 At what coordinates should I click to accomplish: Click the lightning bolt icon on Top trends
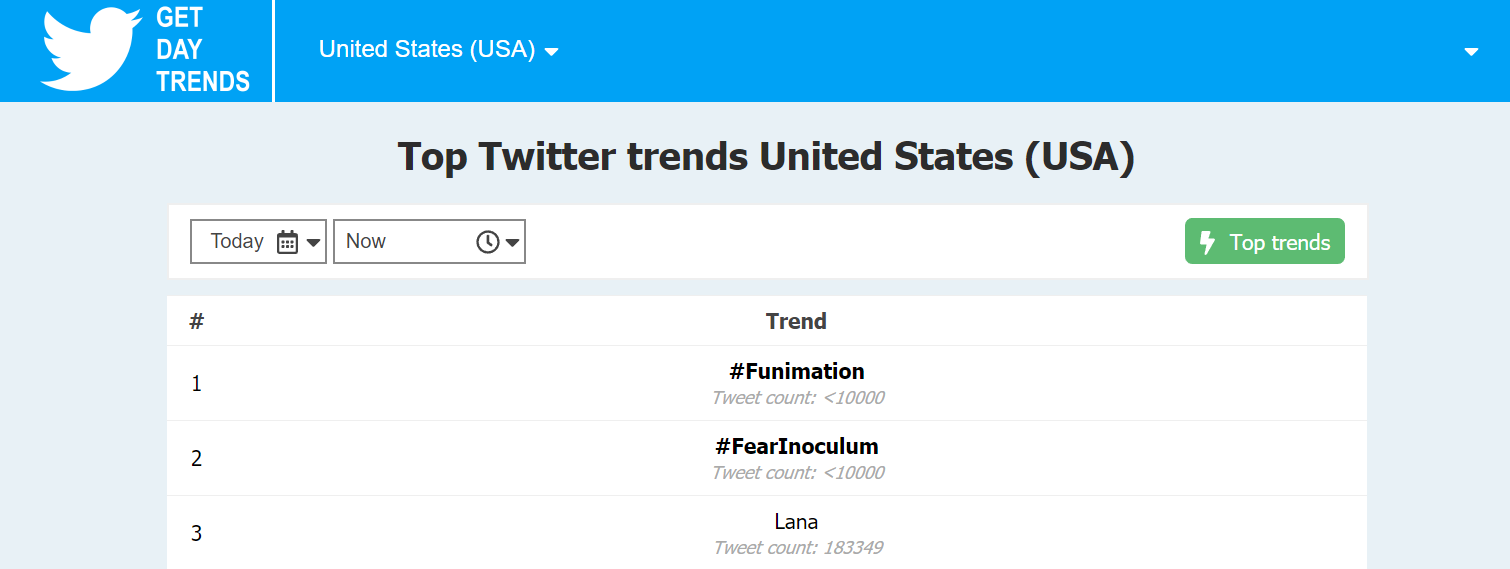click(x=1207, y=242)
